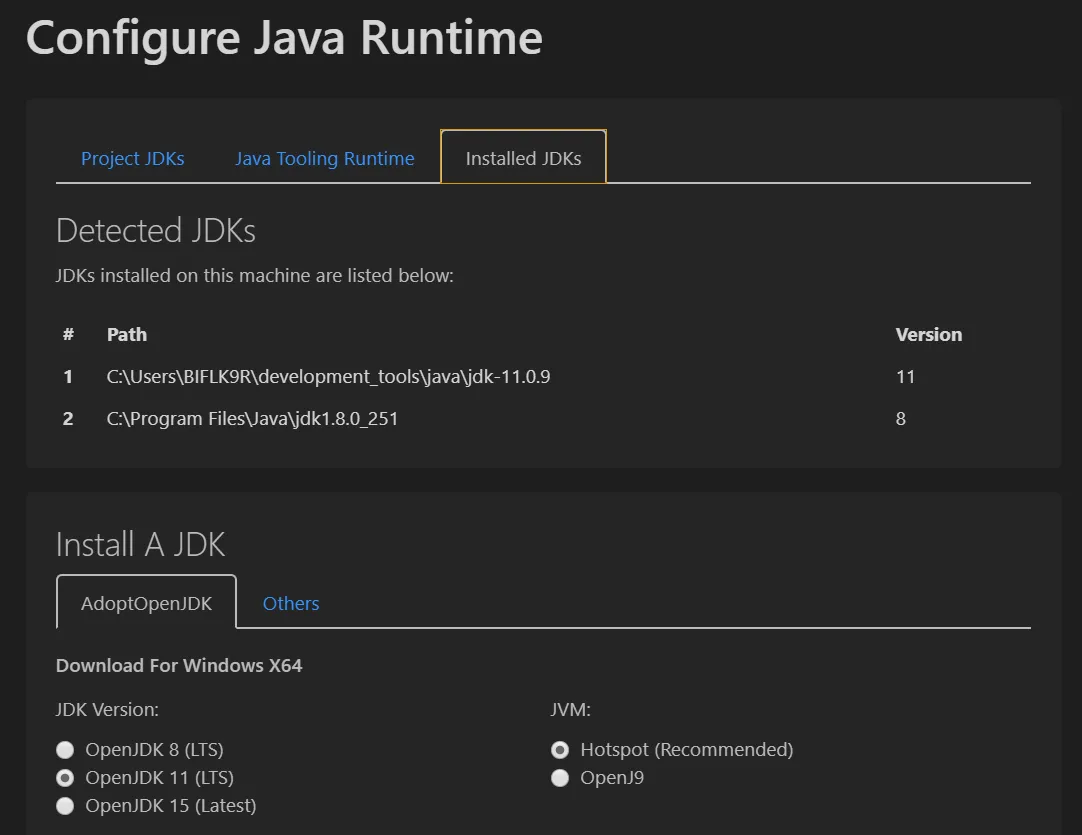This screenshot has height=835, width=1082.
Task: Pick the OpenJDK 15 (Latest) radio button
Action: [66, 806]
